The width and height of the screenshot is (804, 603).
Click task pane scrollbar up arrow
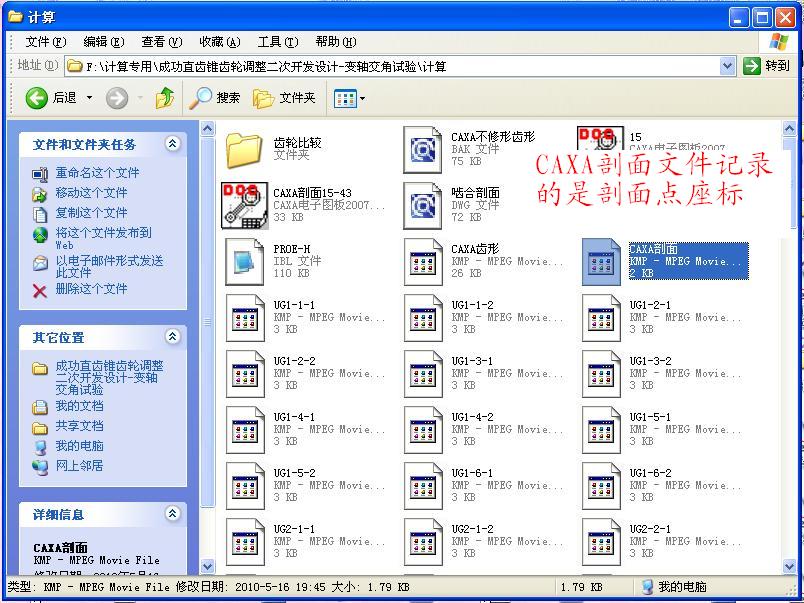pos(208,128)
